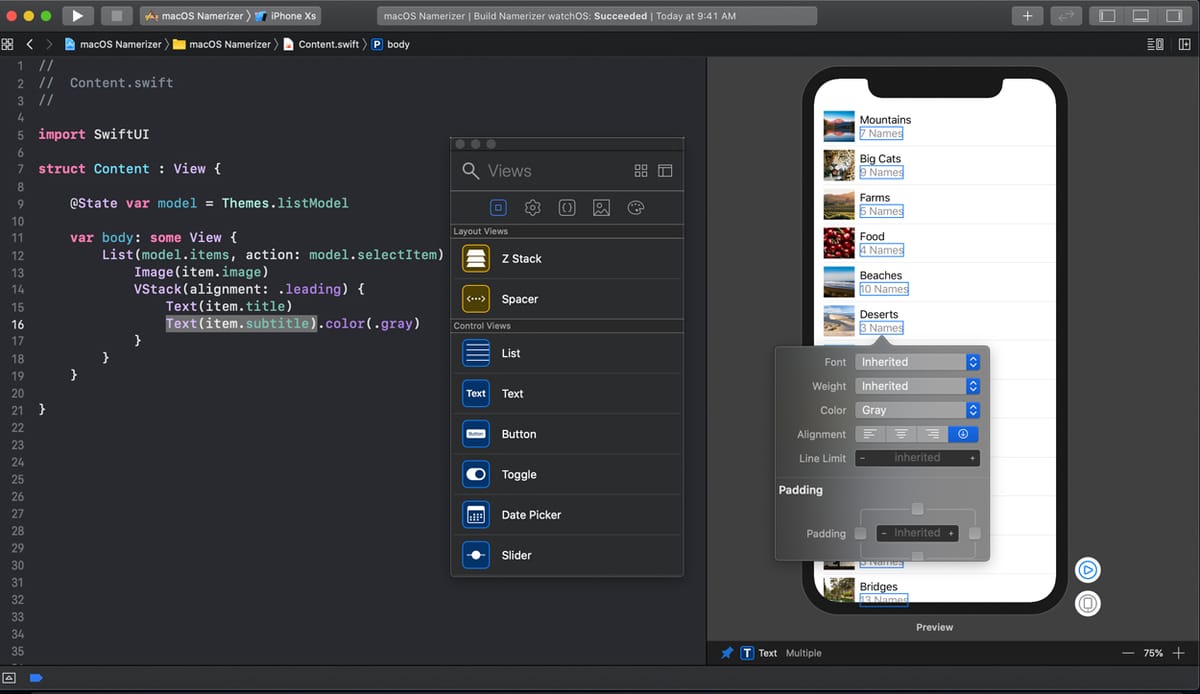Open the Color dropdown showing Gray

click(917, 410)
